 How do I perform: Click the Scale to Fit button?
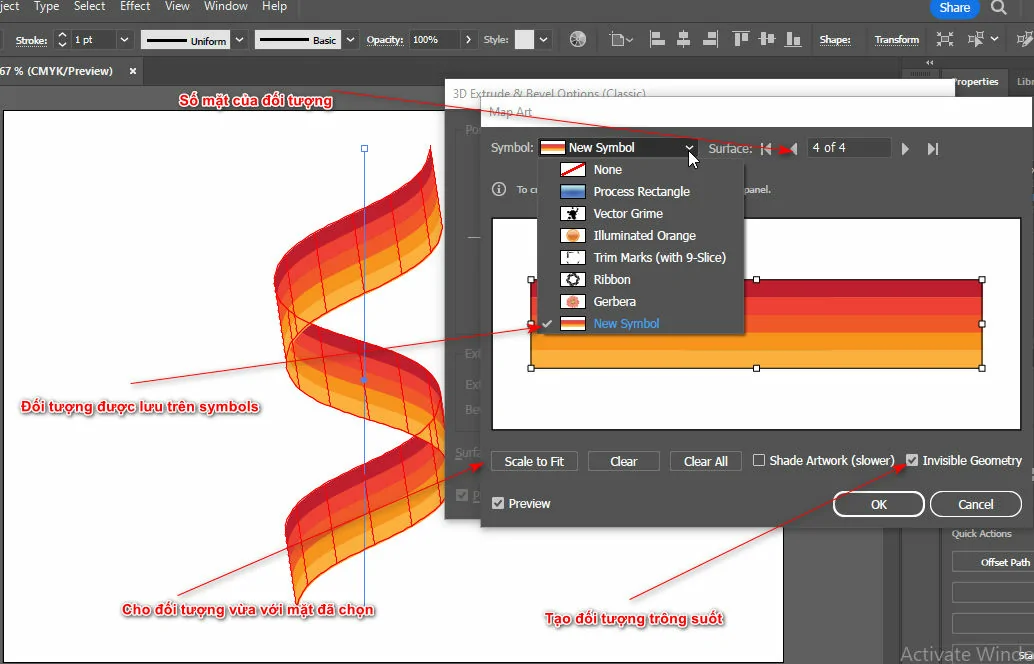point(534,461)
